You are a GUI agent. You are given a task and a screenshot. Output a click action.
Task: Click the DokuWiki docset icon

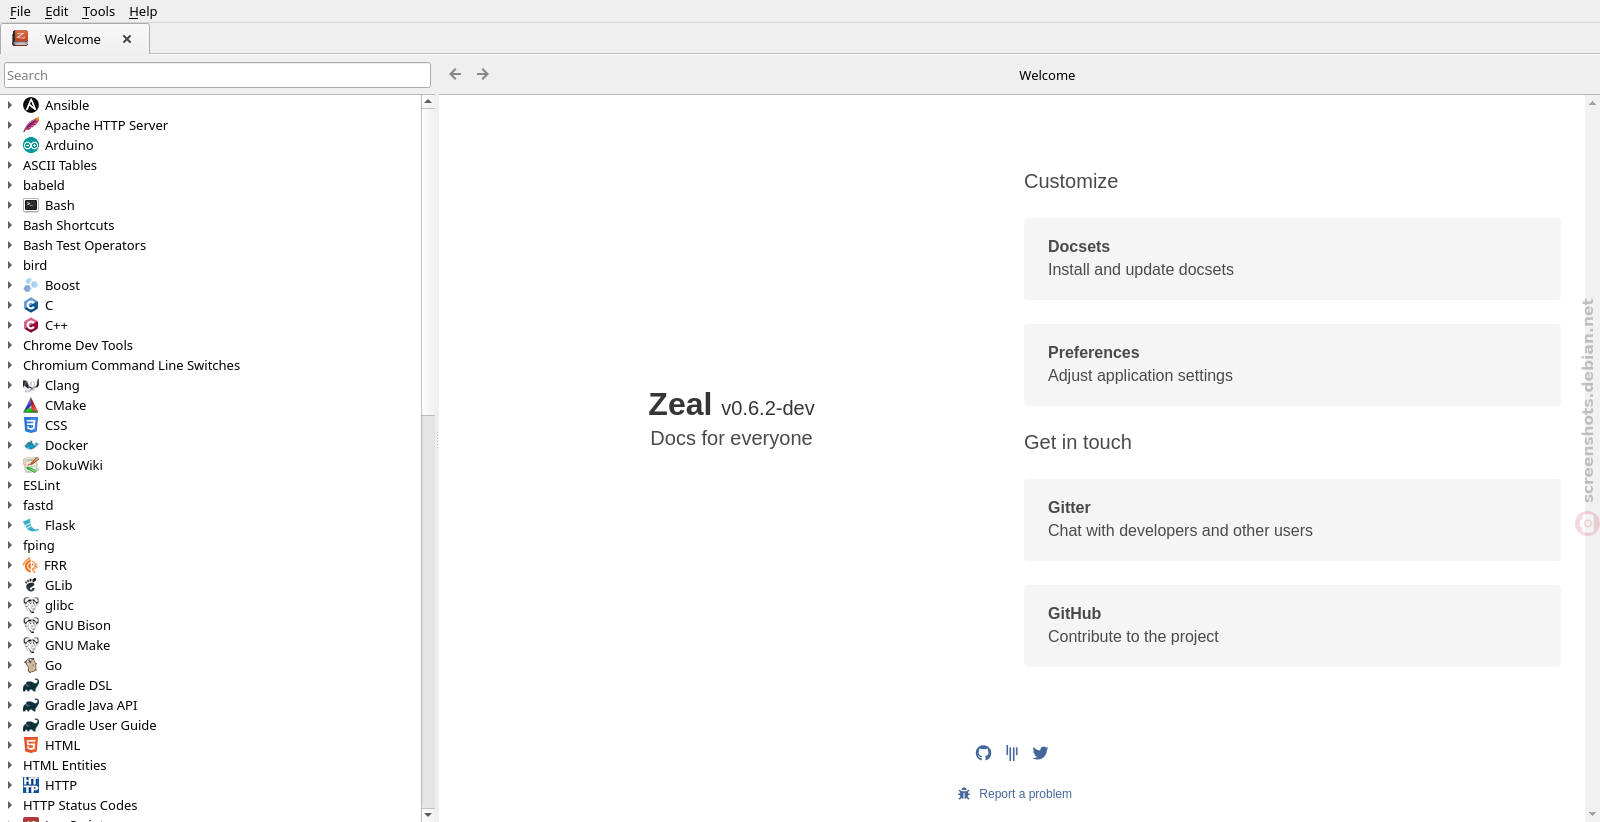pos(31,465)
